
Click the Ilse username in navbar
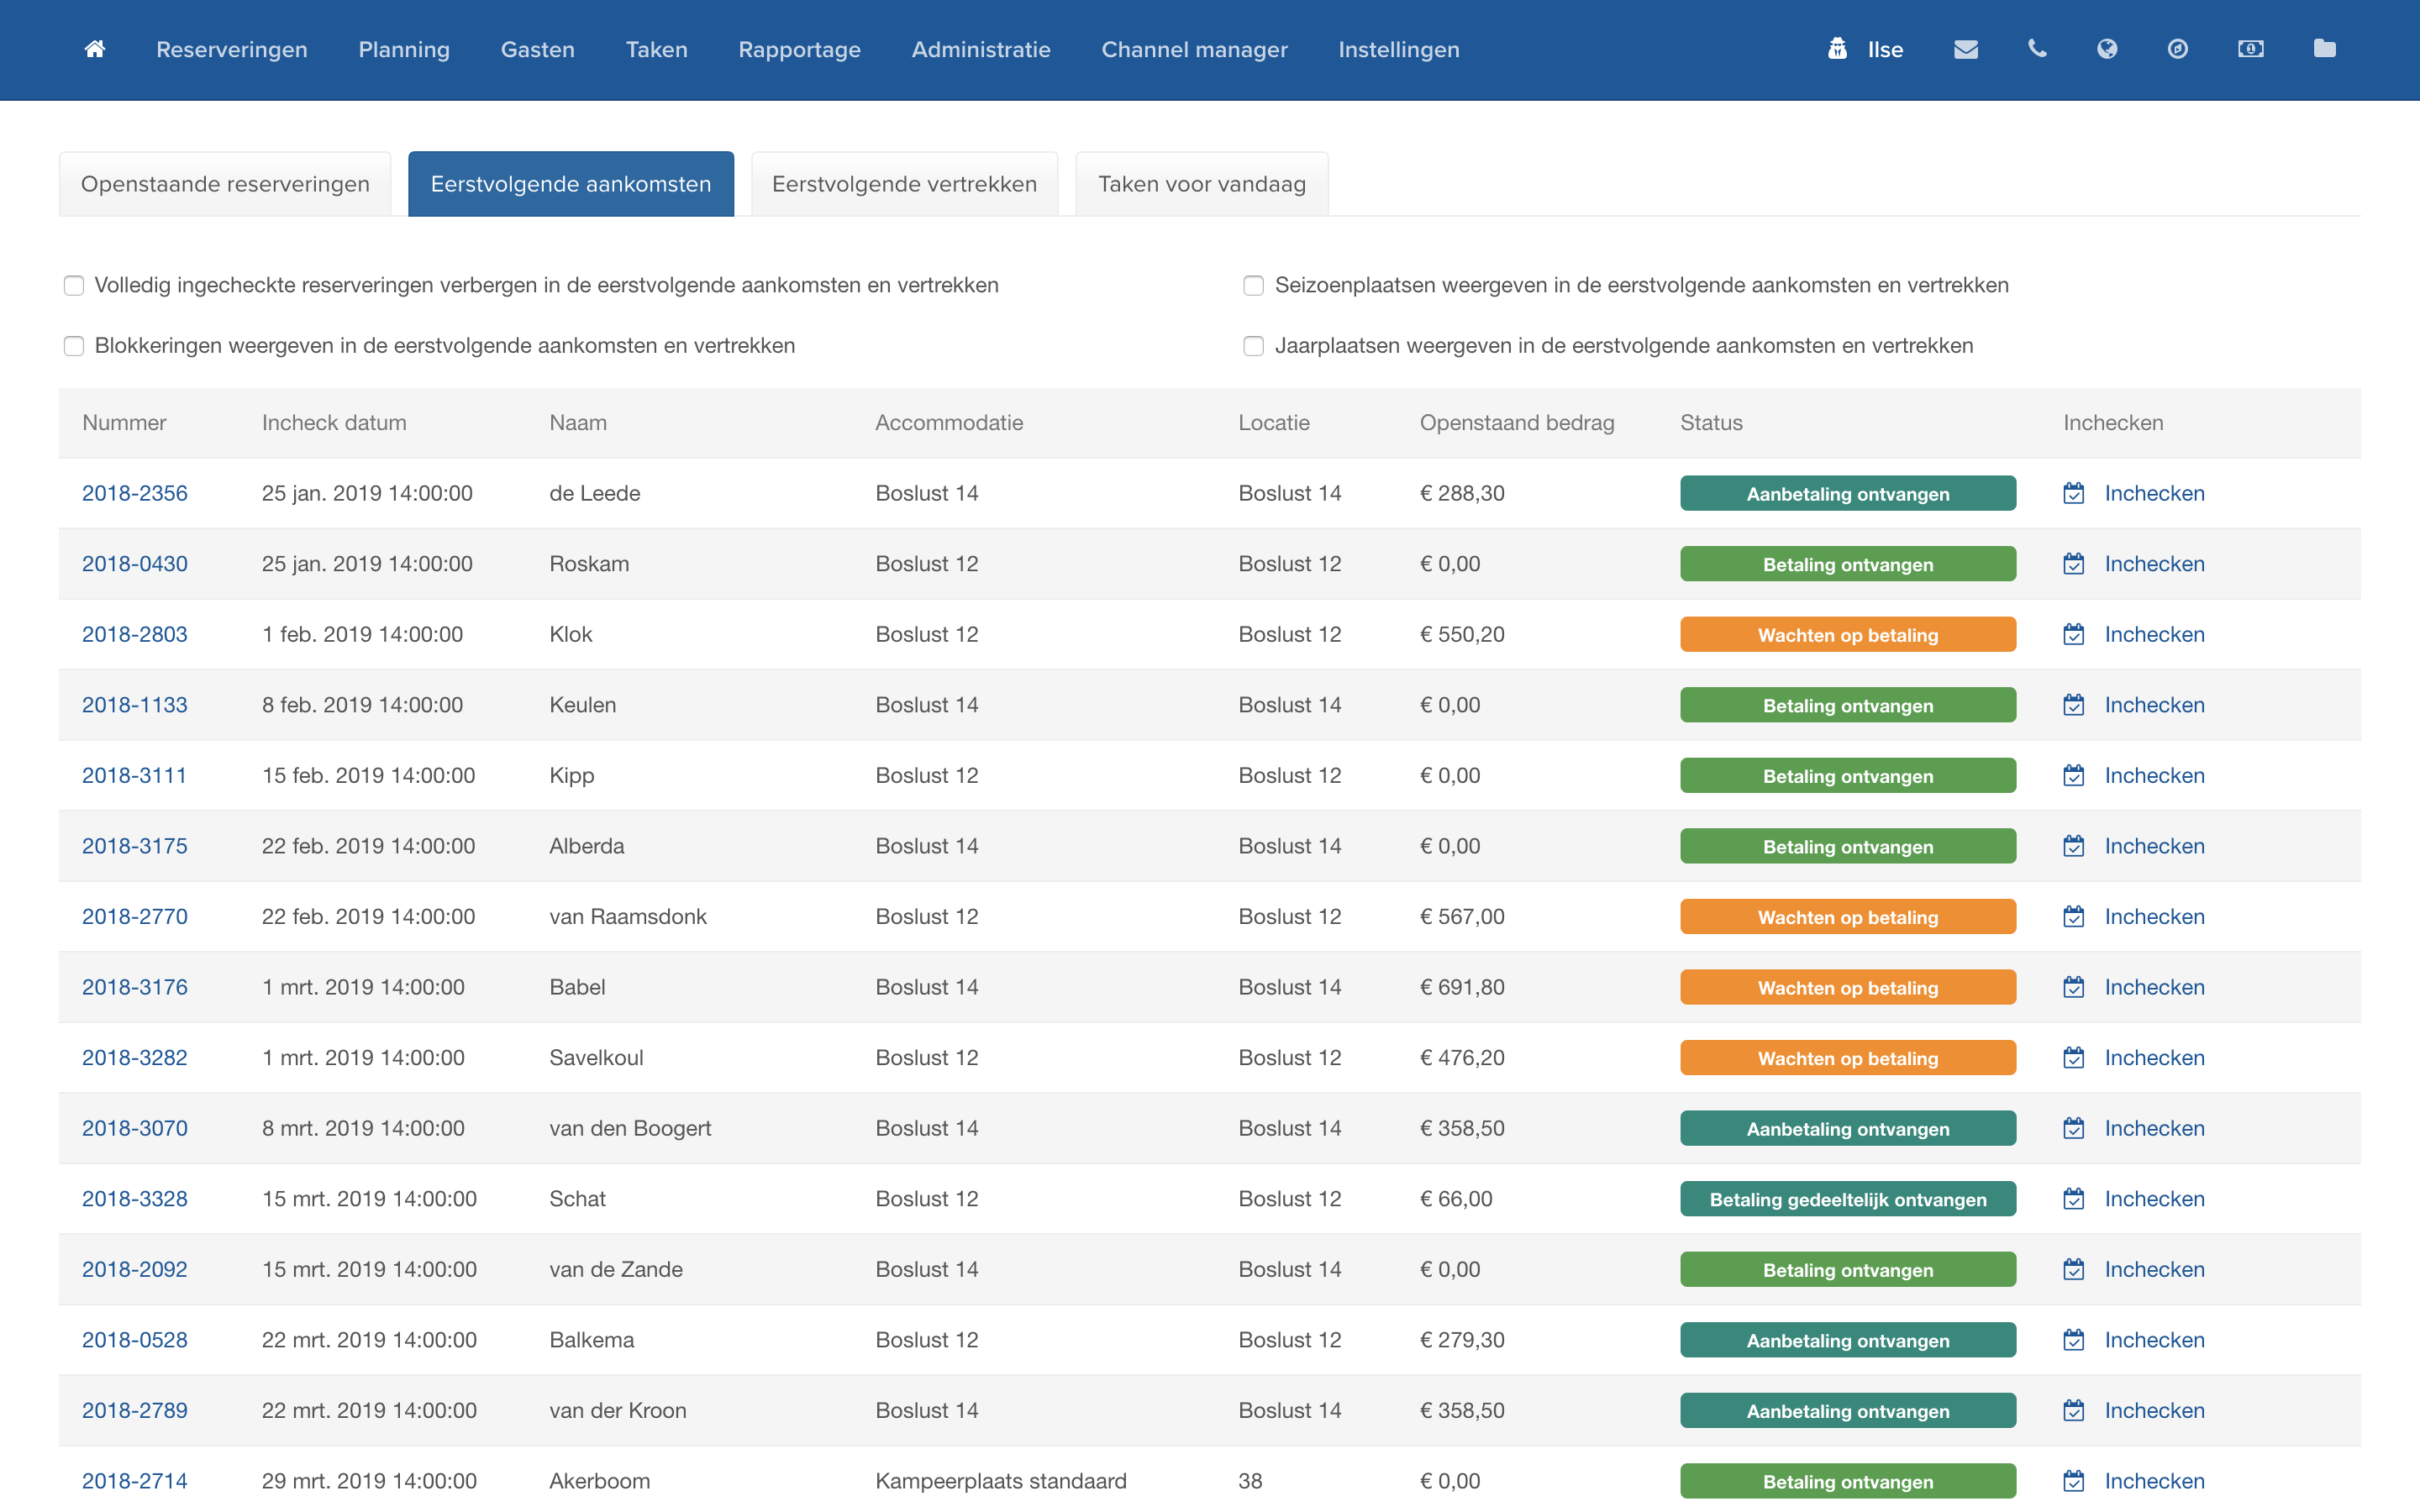pyautogui.click(x=1885, y=49)
